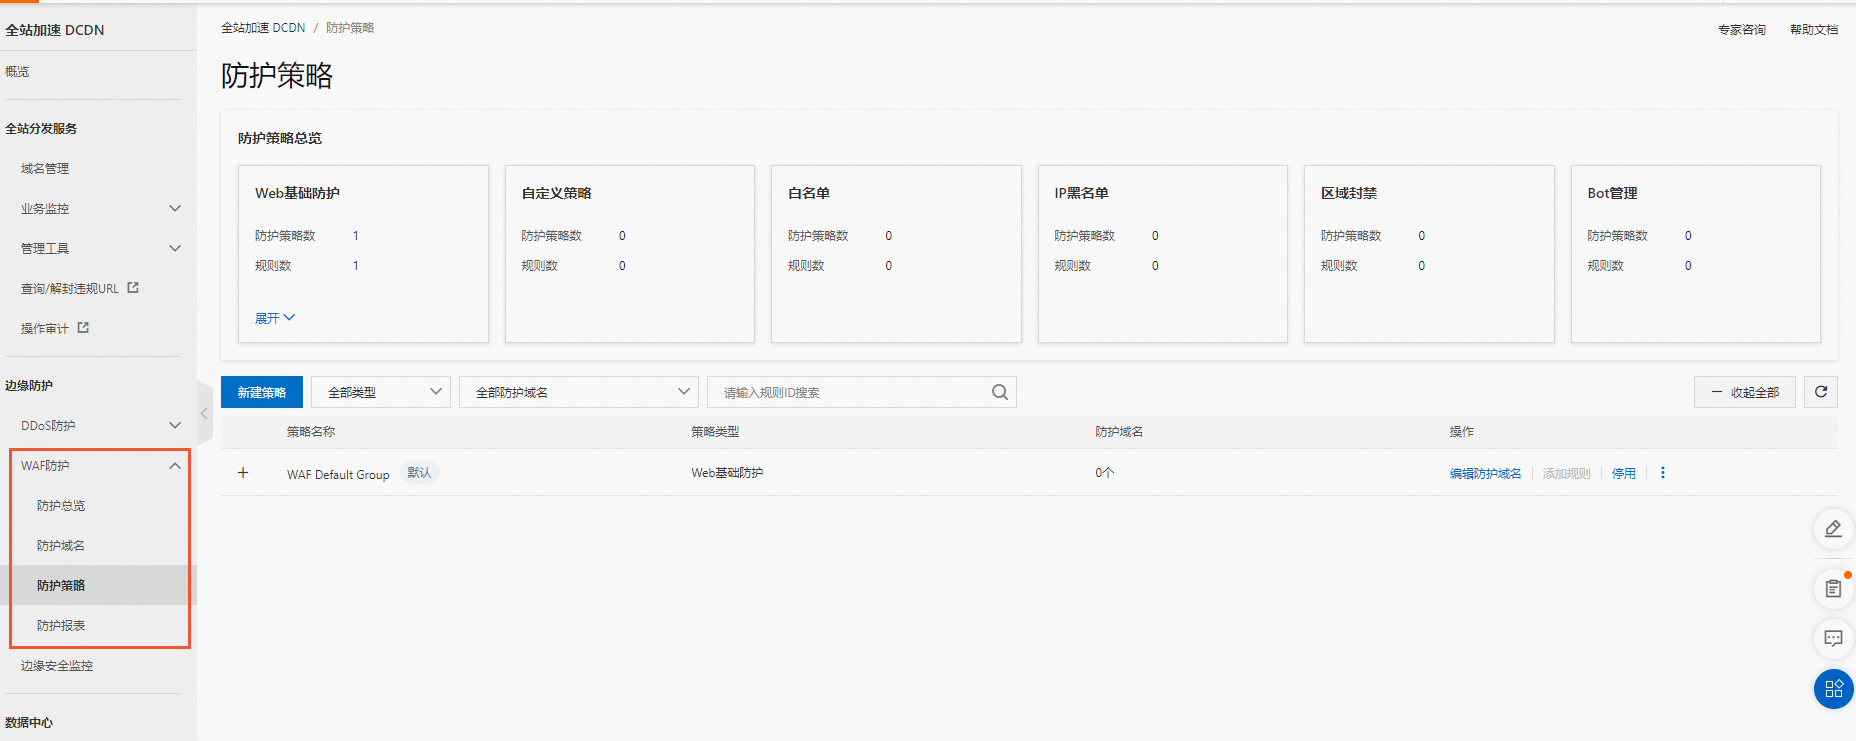The image size is (1856, 741).
Task: Open the floating chat feedback icon
Action: click(x=1833, y=638)
